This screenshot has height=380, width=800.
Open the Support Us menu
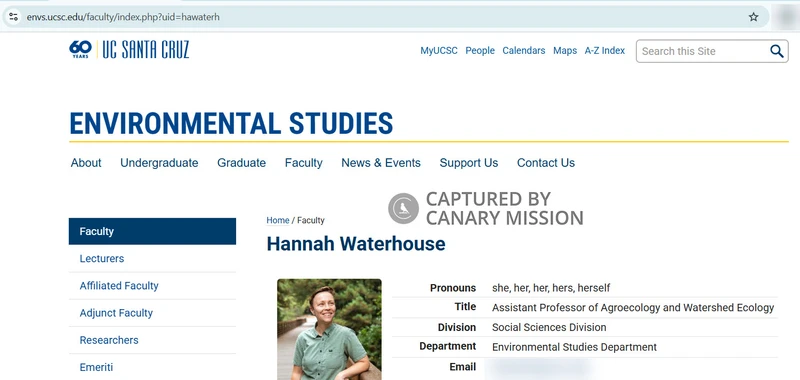(x=469, y=163)
